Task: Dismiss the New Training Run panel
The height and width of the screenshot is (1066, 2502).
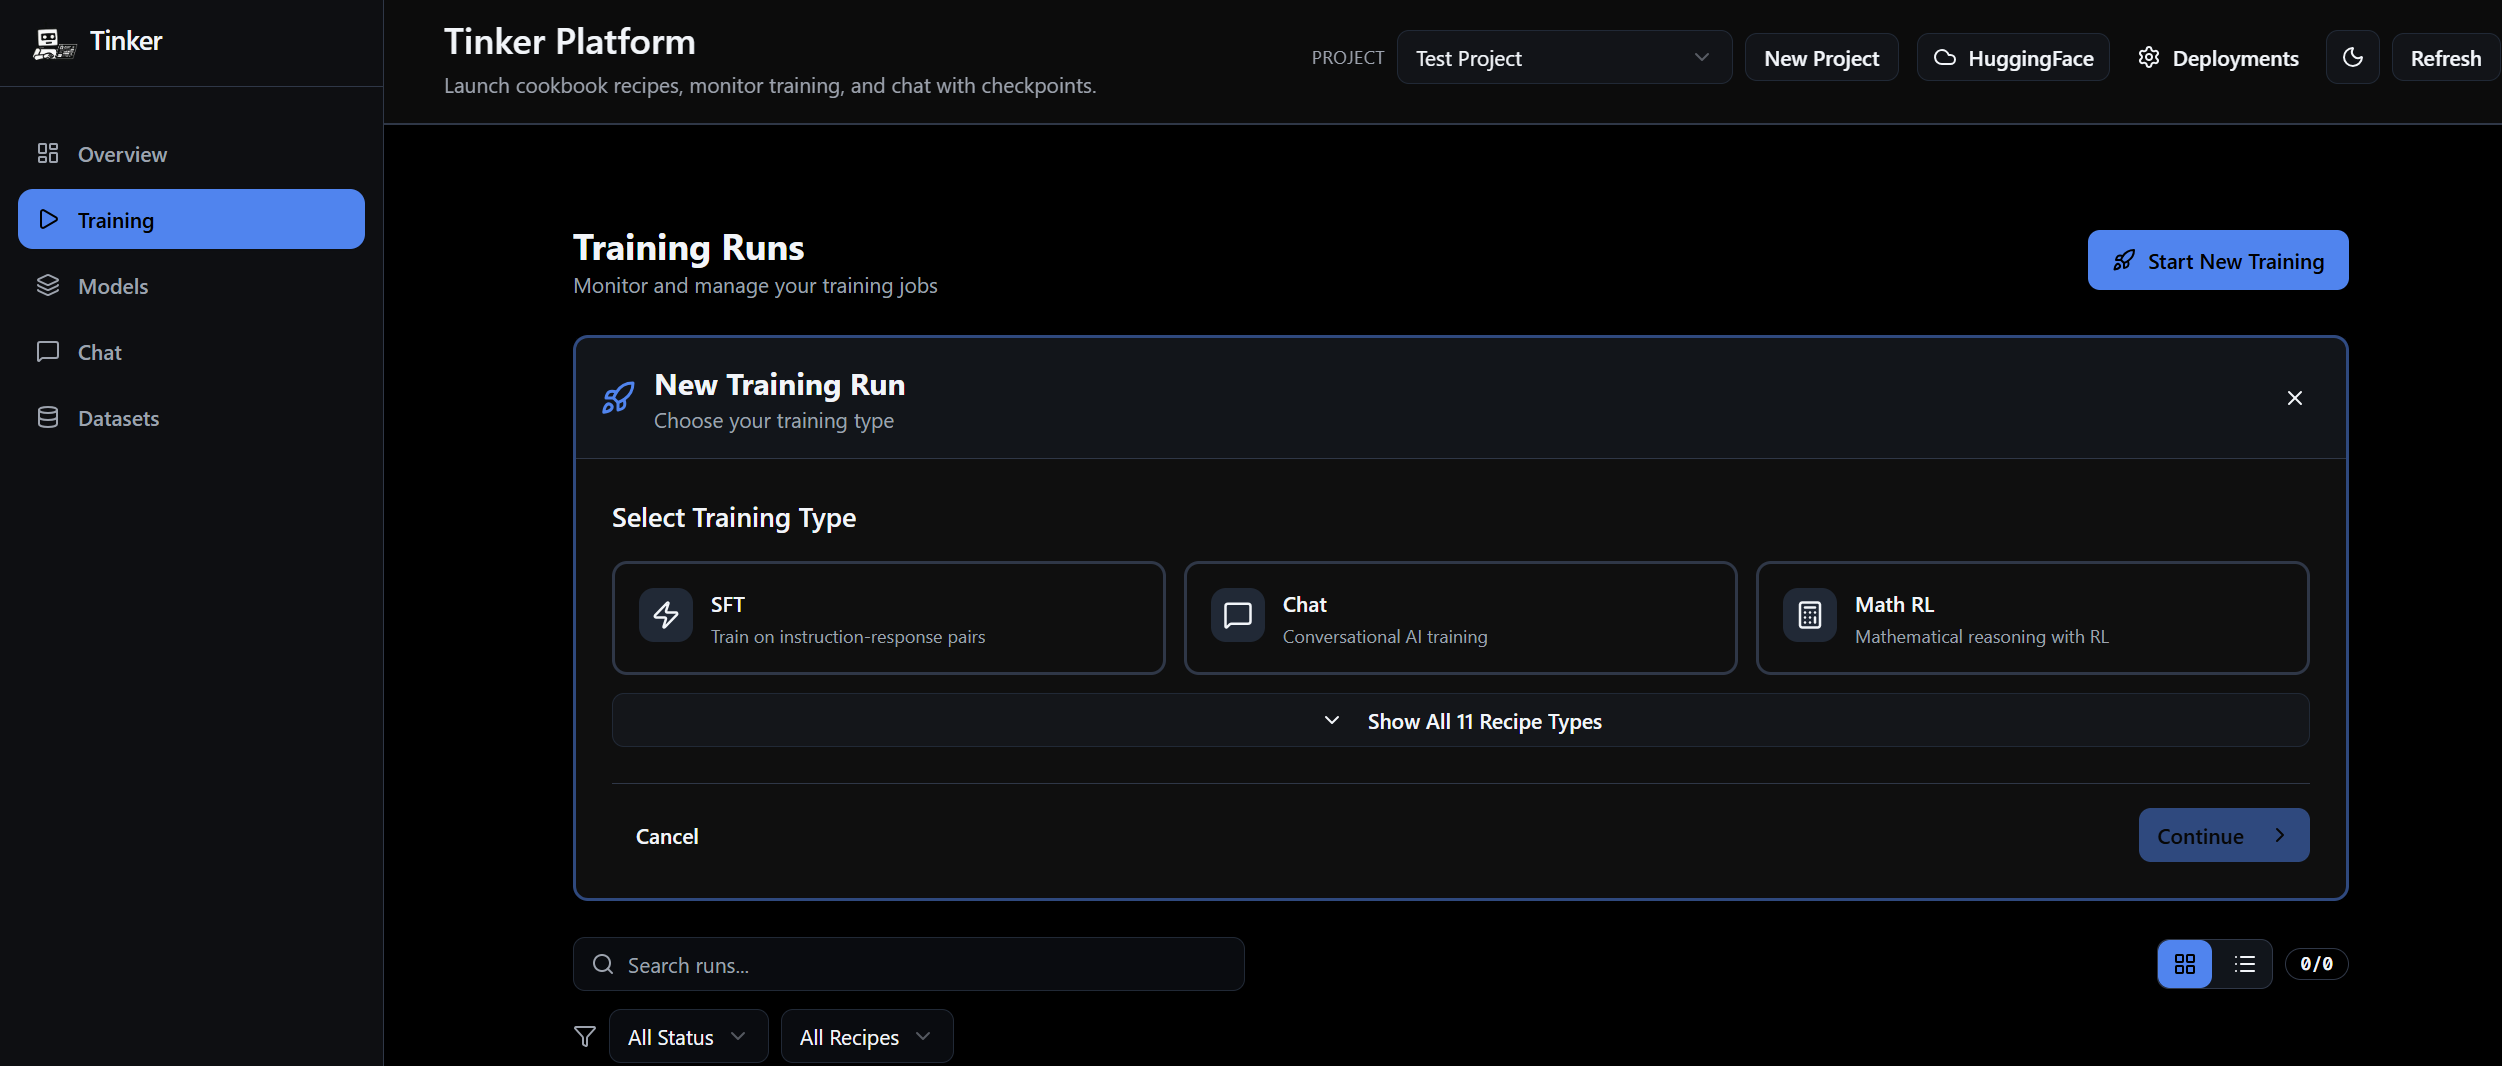Action: click(2294, 398)
